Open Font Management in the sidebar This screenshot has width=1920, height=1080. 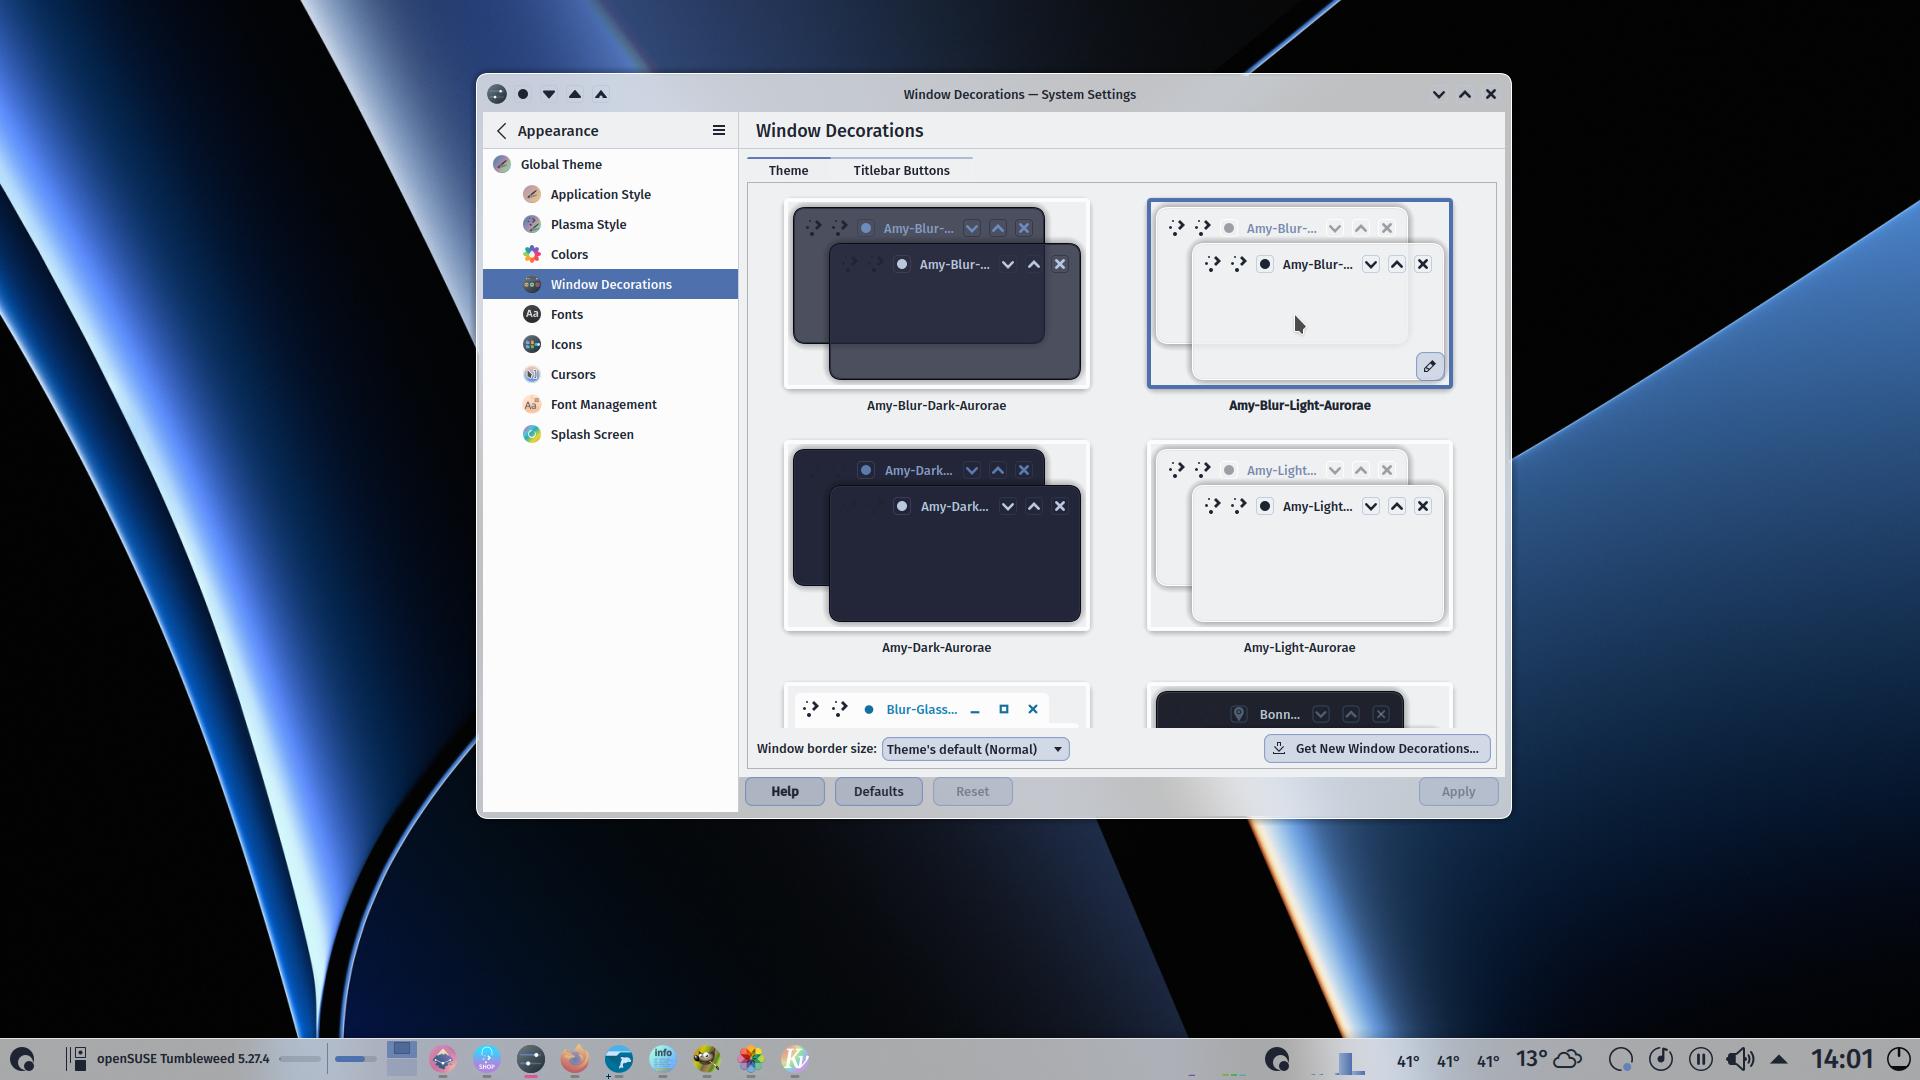tap(610, 404)
